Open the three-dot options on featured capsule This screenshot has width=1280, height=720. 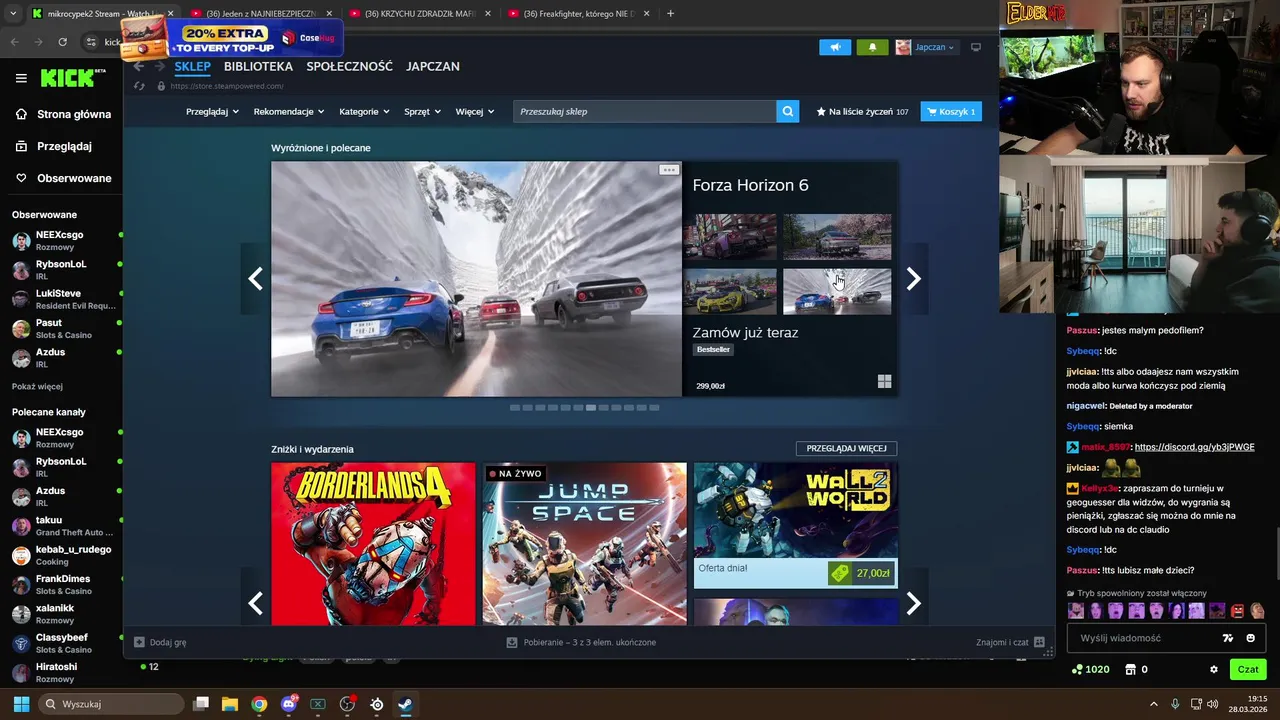point(668,170)
